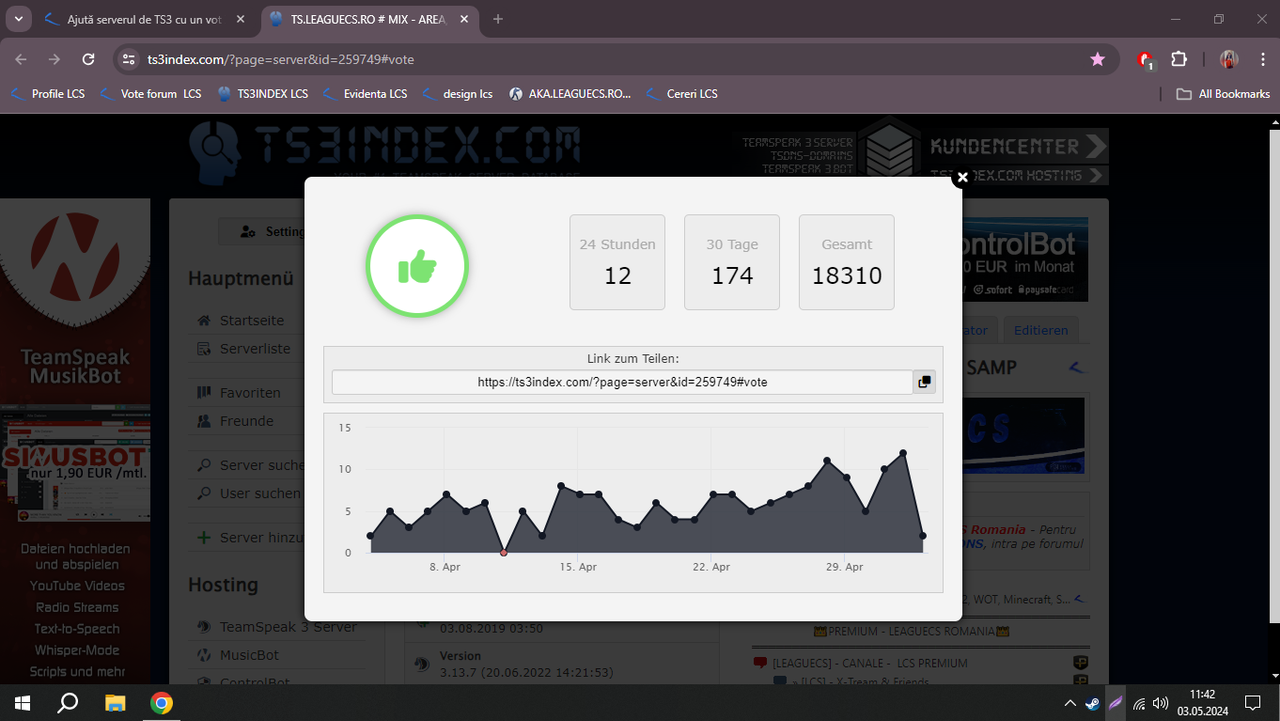Open the Evidenta LCS bookmark
Screen dimensions: 1280x721
coord(365,93)
